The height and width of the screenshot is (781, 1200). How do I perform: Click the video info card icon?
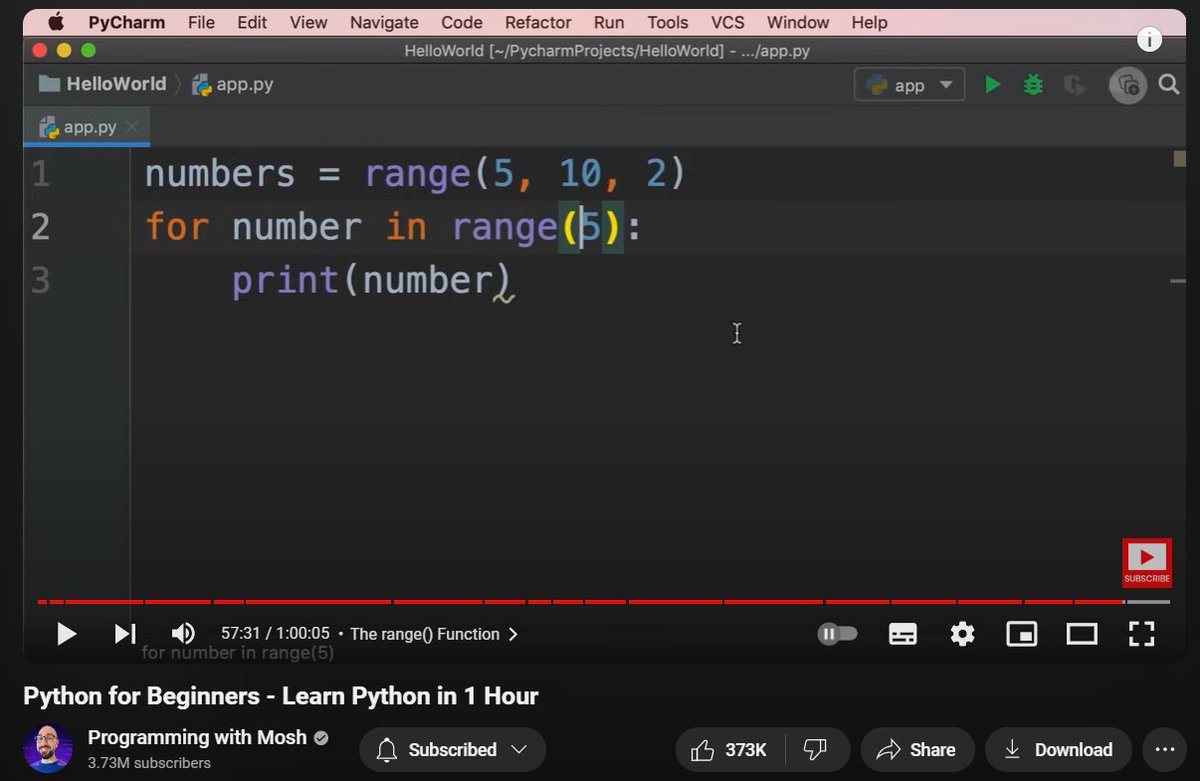pos(1149,39)
